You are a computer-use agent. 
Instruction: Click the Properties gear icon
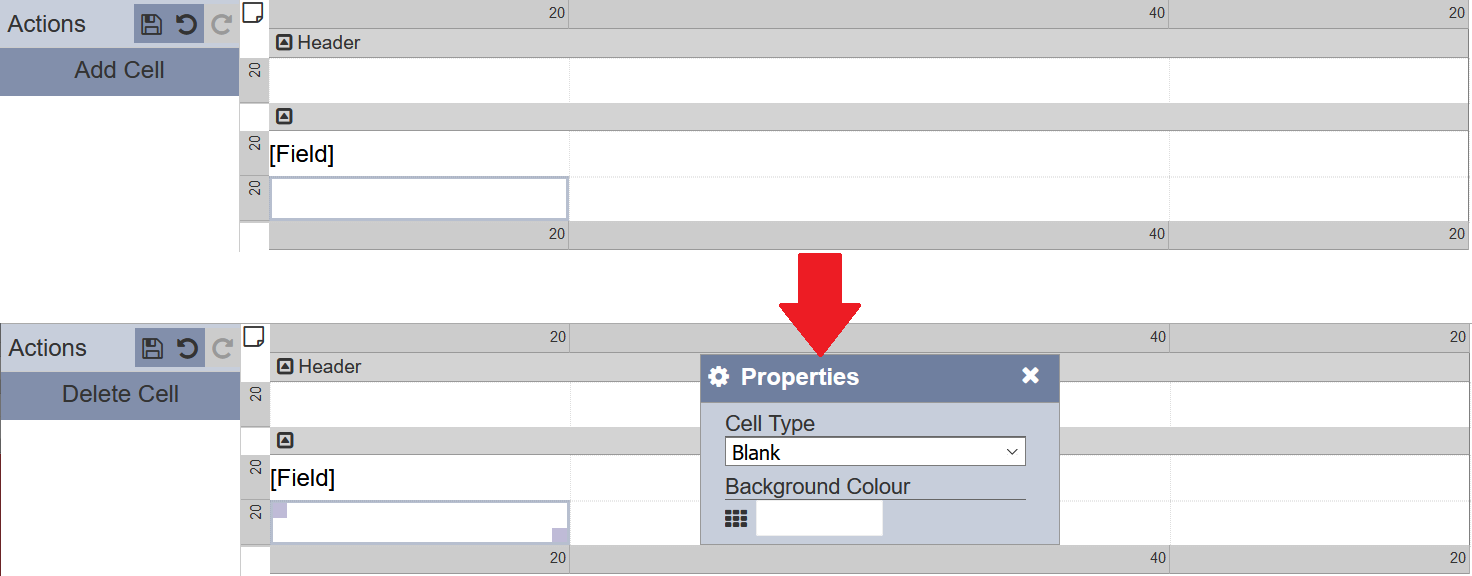pos(718,377)
